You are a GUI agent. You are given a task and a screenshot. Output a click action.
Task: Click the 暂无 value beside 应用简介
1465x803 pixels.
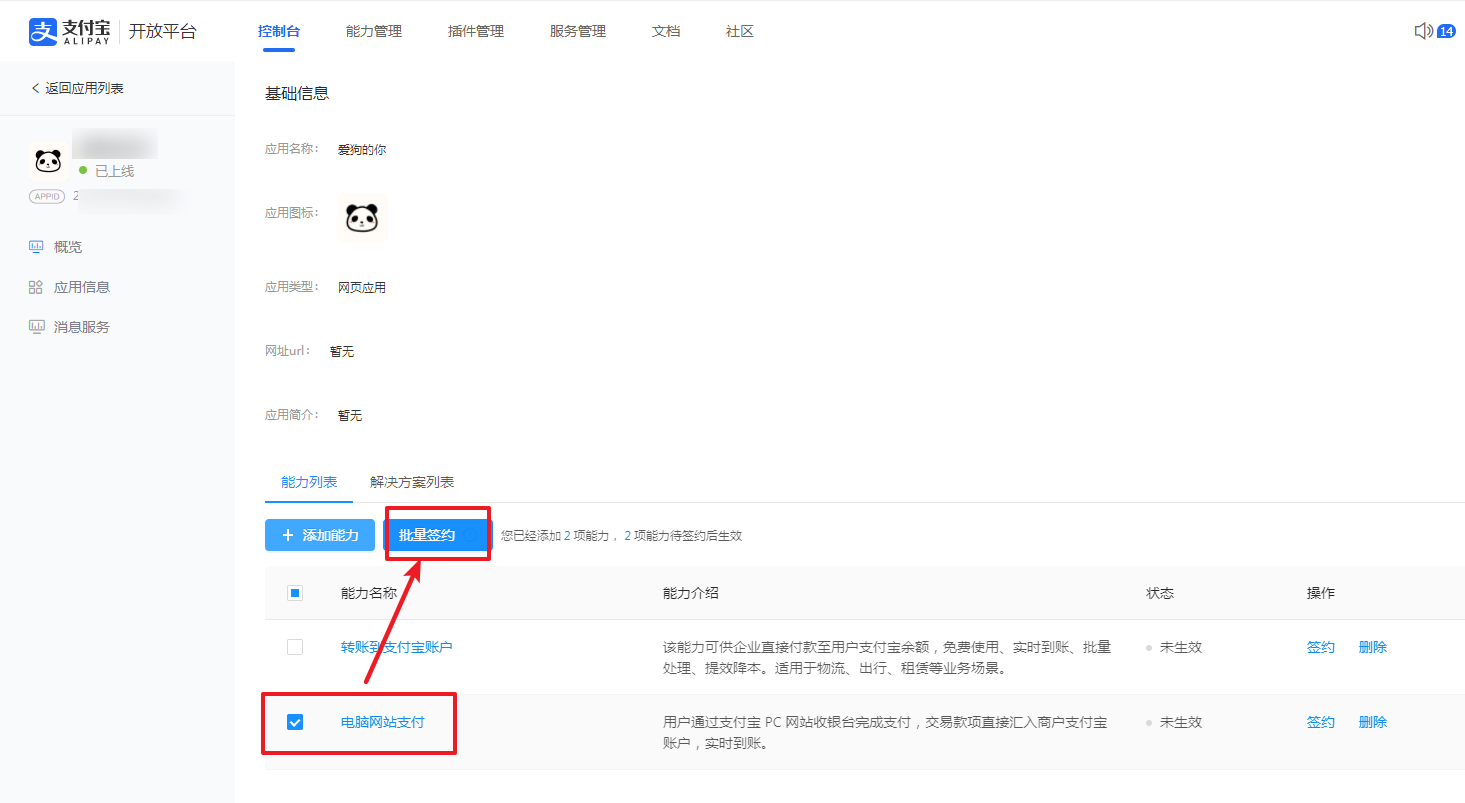350,415
